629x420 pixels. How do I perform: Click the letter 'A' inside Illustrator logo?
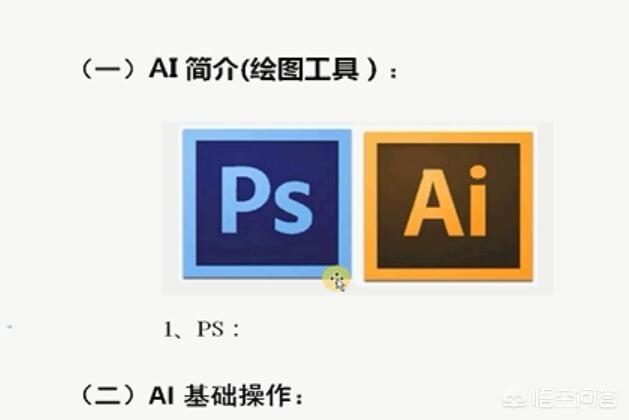[x=432, y=203]
